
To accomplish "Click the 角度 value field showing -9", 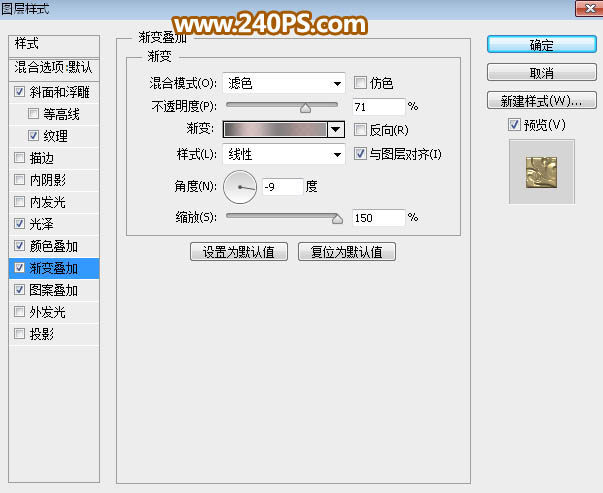I will 283,187.
